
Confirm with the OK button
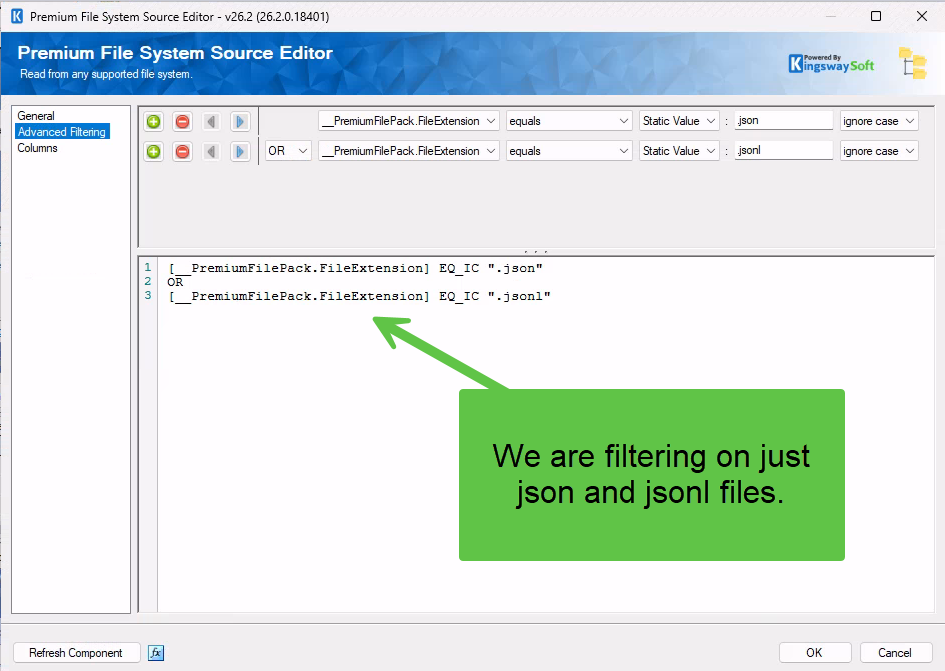[815, 652]
